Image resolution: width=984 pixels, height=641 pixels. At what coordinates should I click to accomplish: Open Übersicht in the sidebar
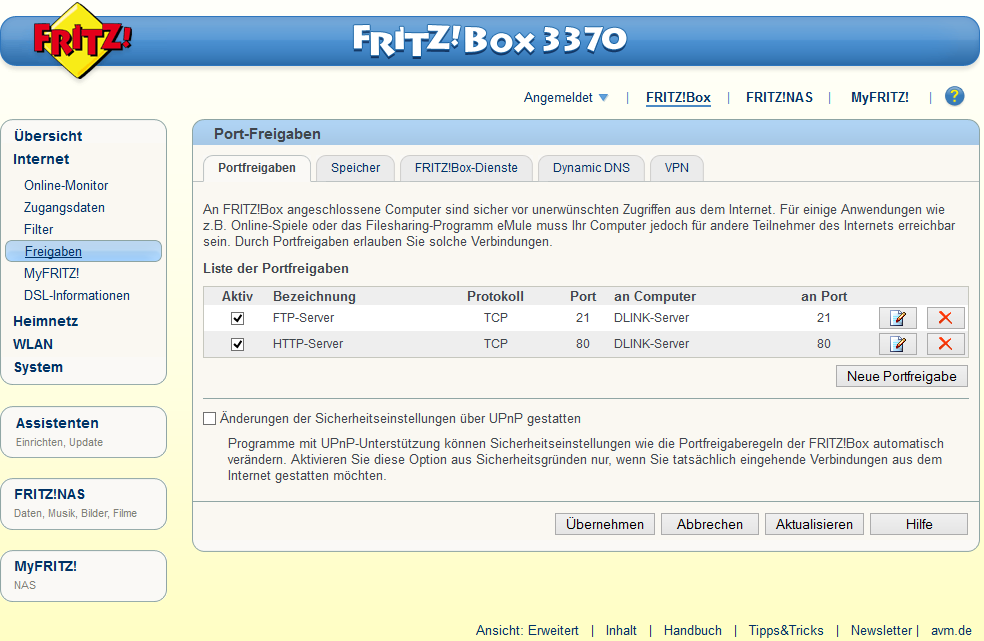click(x=48, y=136)
